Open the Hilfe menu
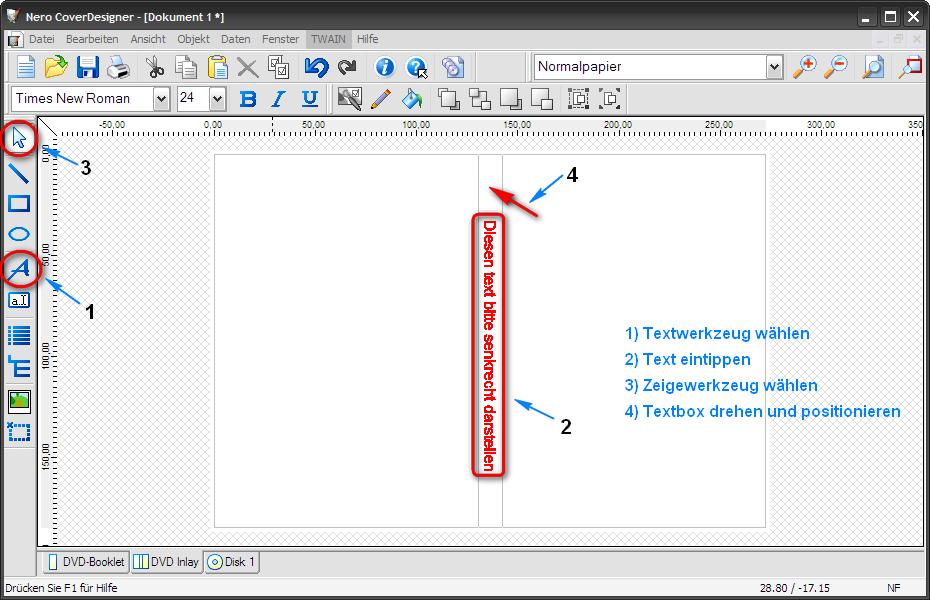The height and width of the screenshot is (600, 930). (368, 39)
